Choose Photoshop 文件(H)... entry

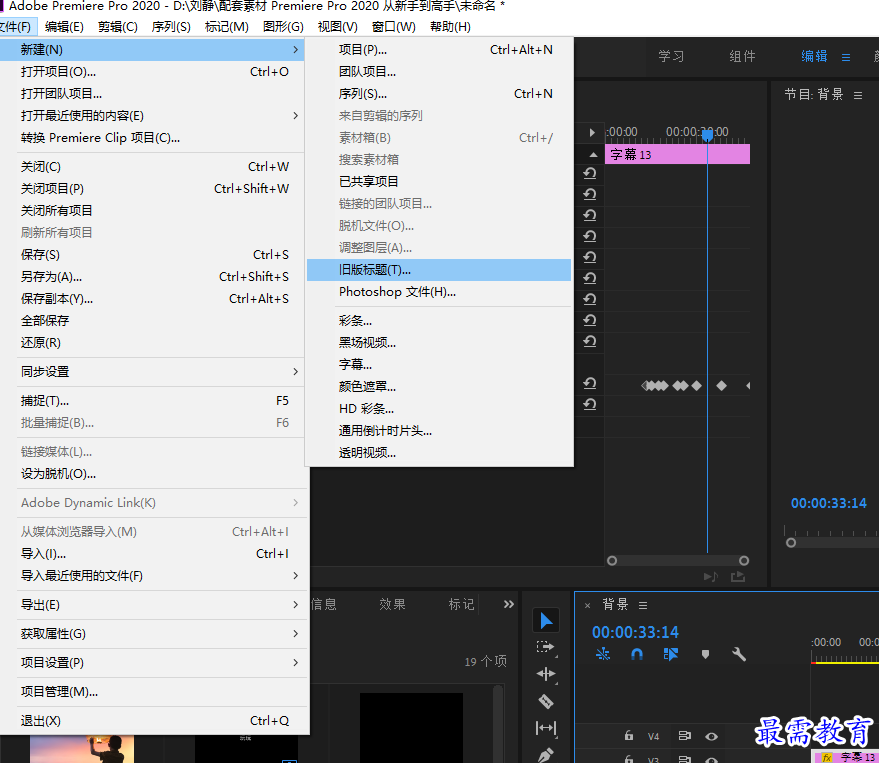click(x=439, y=292)
